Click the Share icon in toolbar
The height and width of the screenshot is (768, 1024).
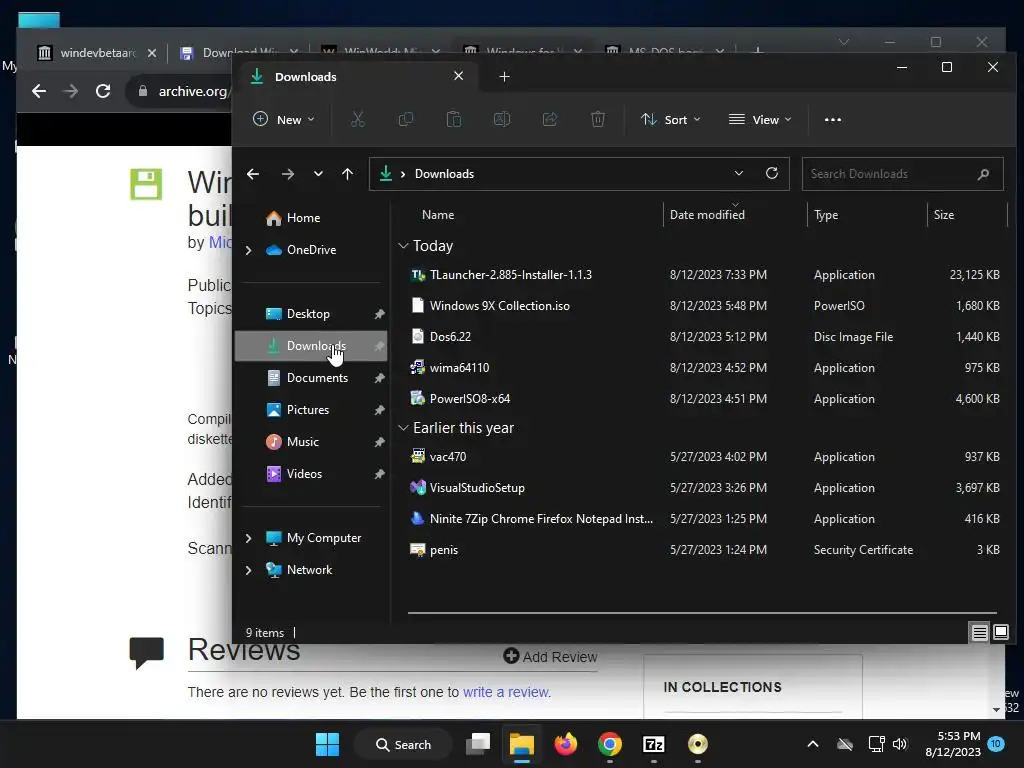point(550,120)
